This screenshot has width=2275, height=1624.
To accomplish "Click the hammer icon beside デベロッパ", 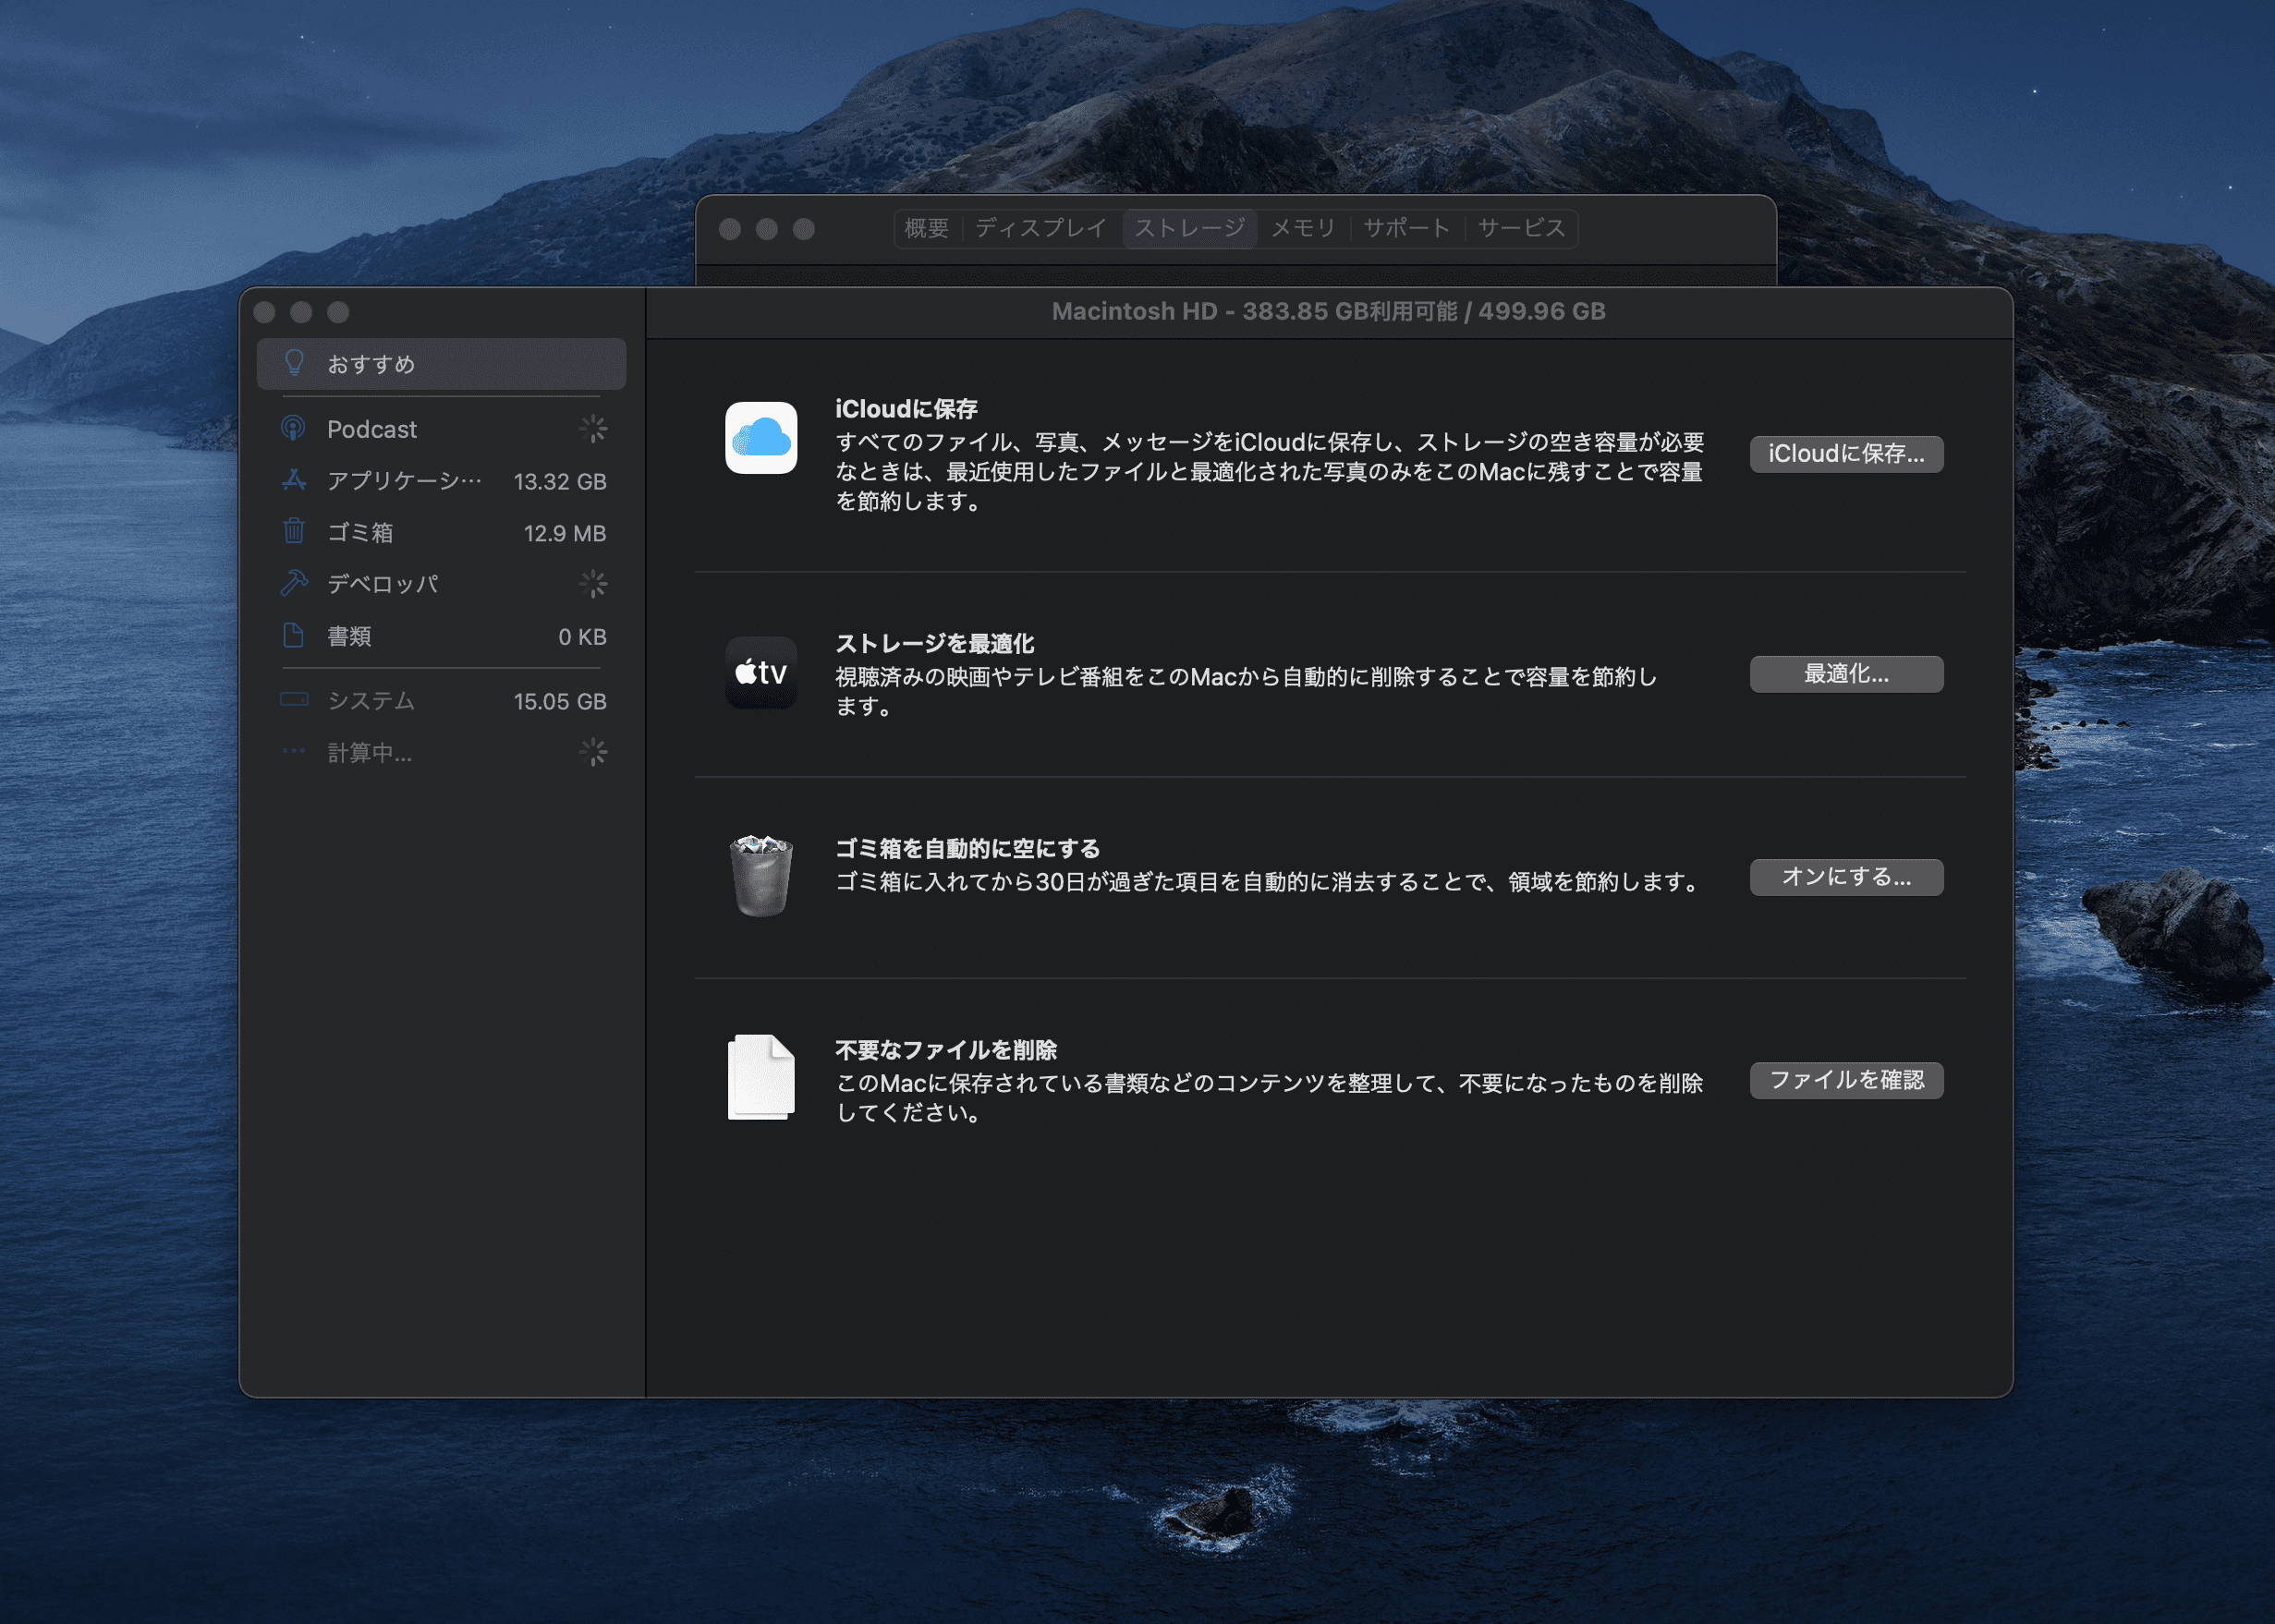I will point(293,584).
